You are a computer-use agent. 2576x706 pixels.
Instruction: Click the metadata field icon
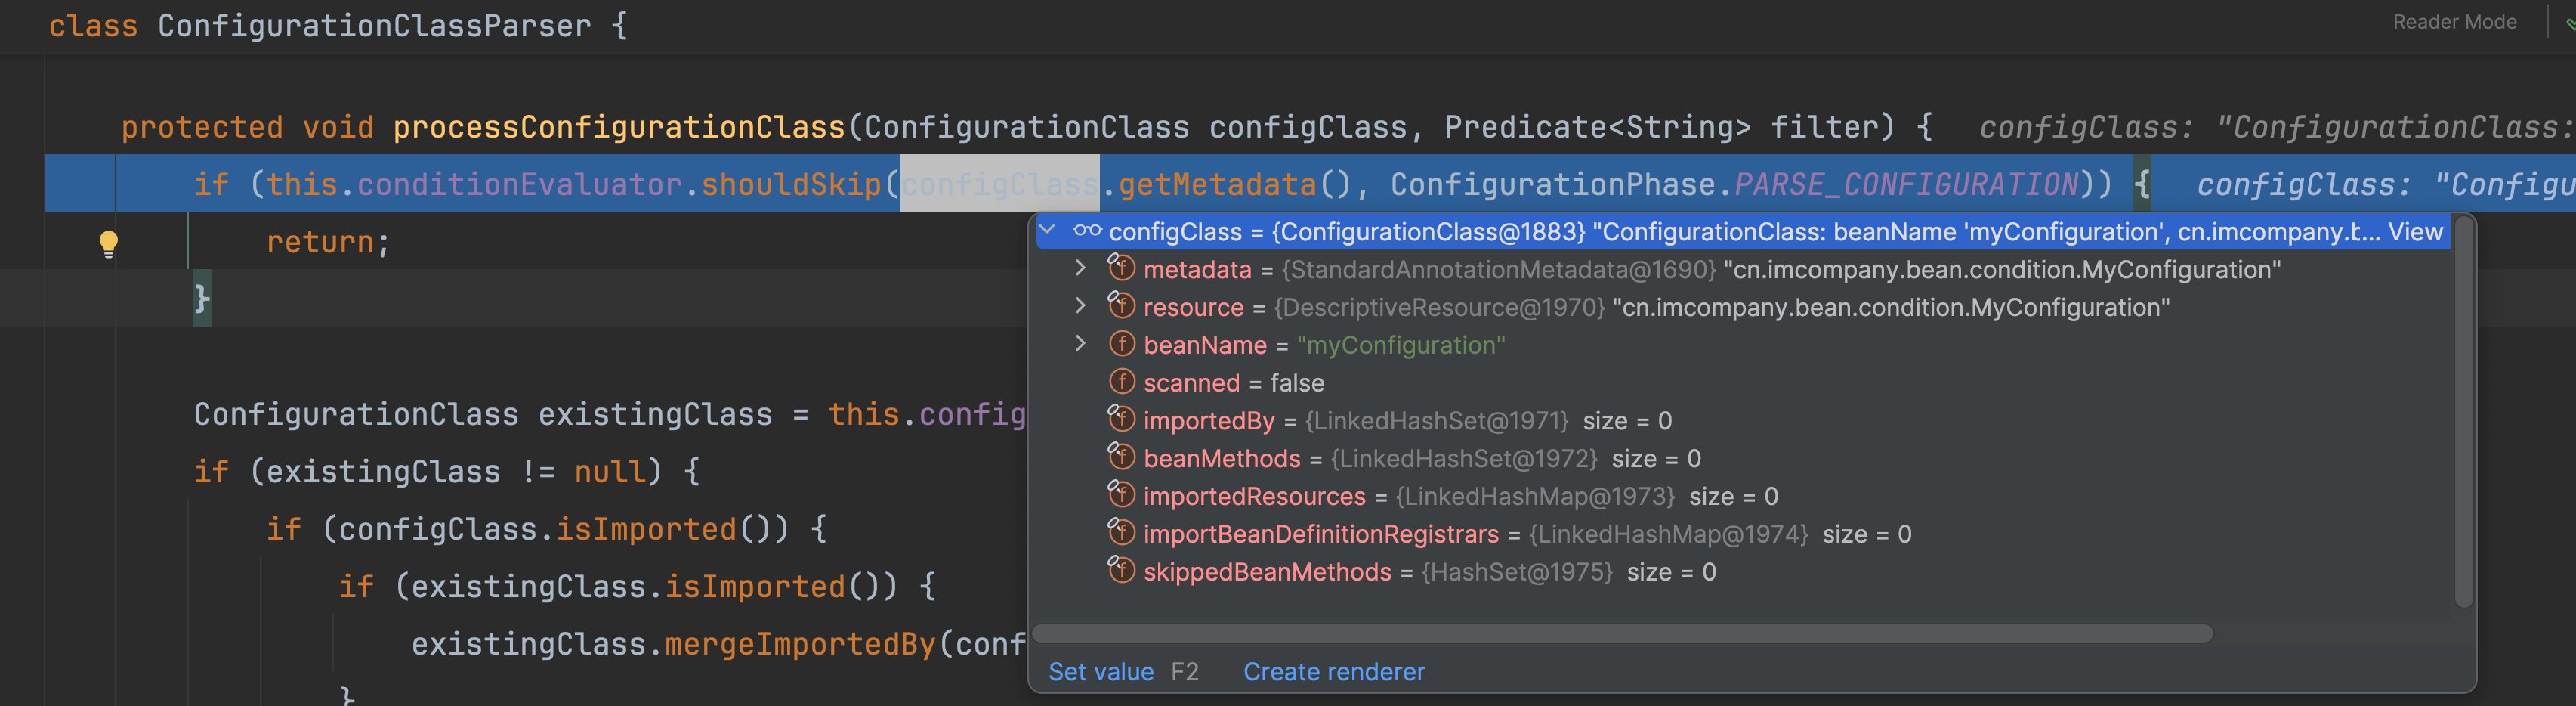1121,268
